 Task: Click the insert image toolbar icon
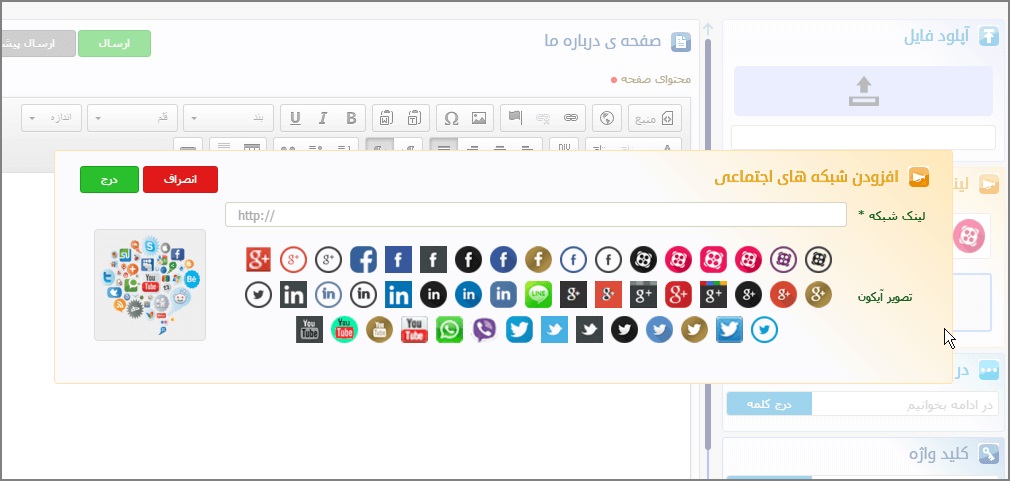pyautogui.click(x=479, y=118)
